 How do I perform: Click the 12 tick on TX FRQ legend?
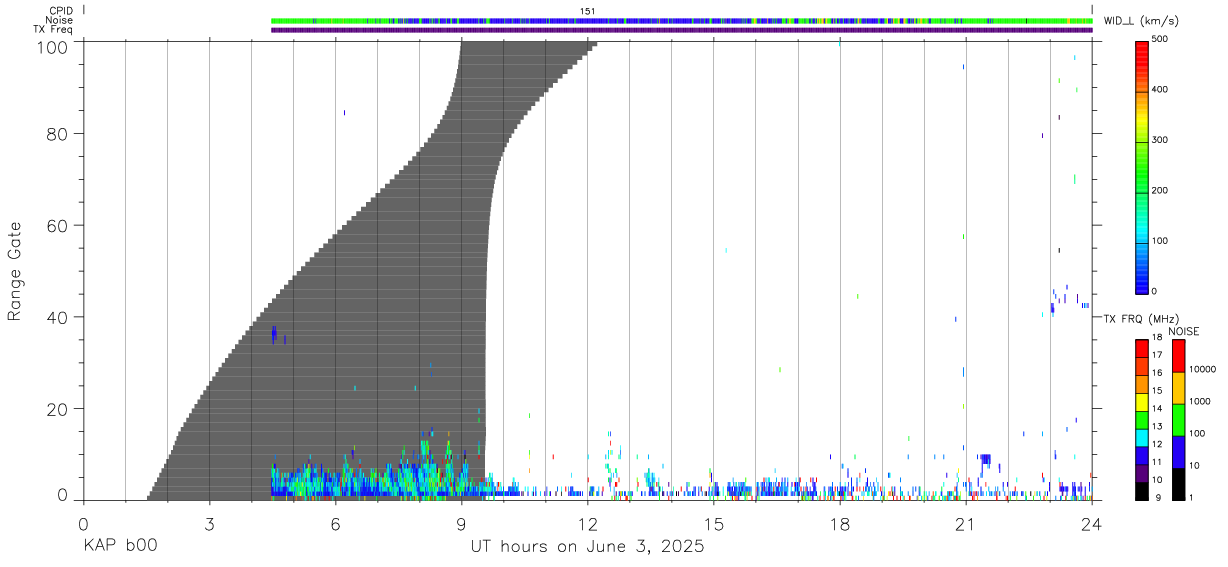[1156, 444]
